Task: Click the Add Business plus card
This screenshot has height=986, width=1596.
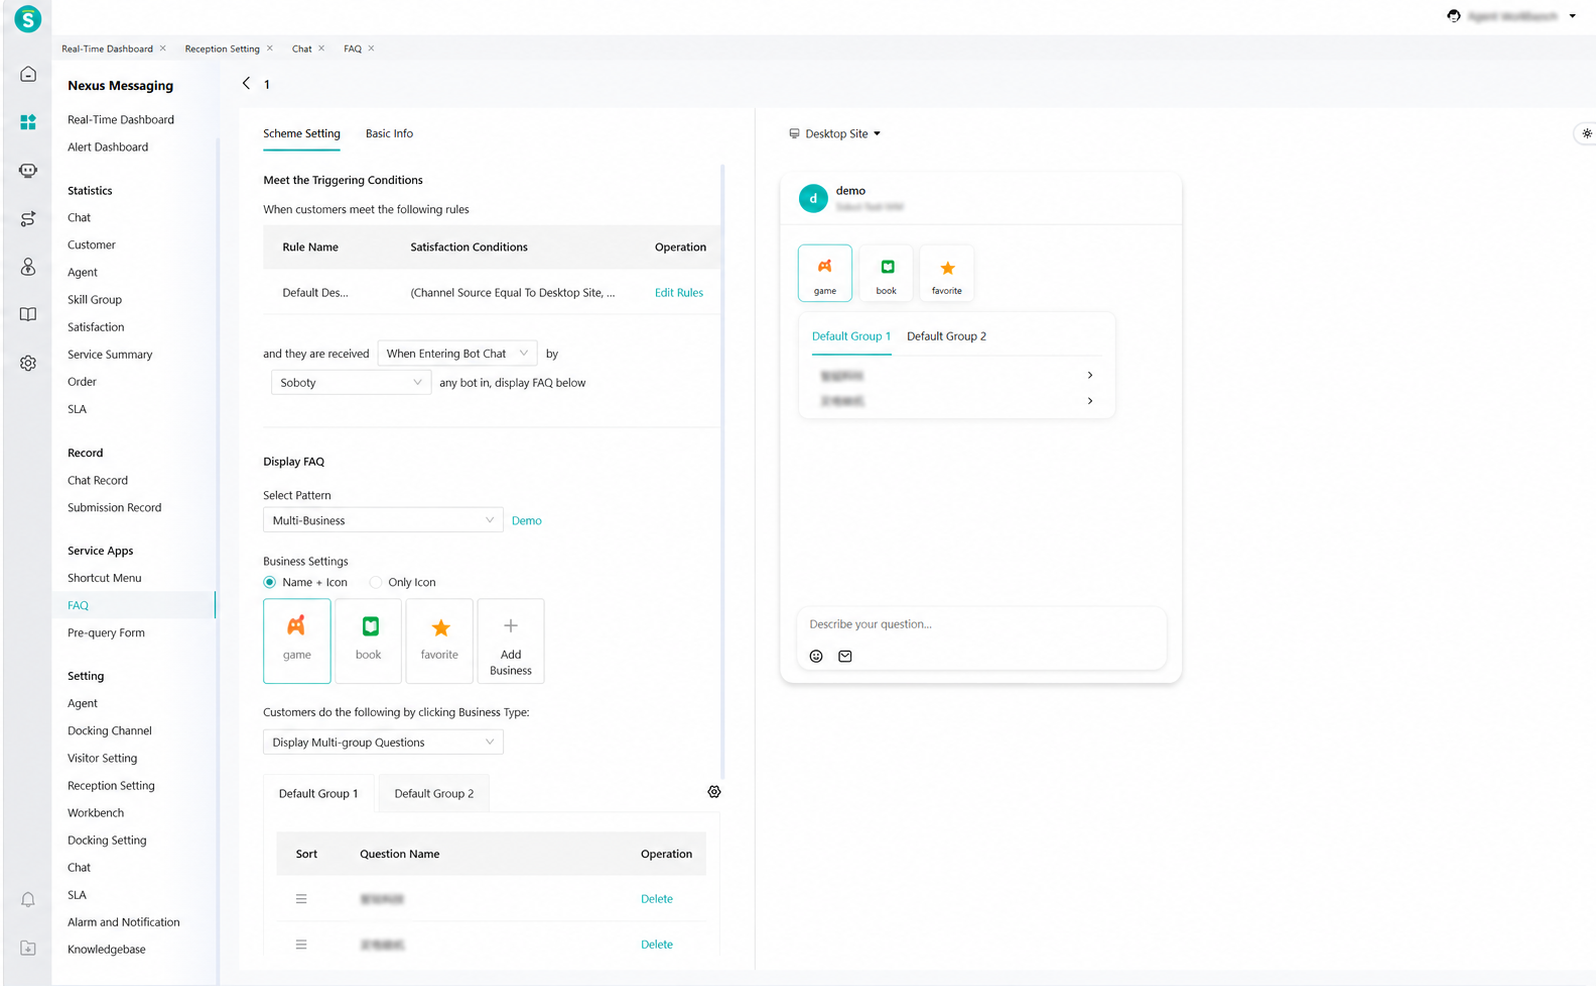Action: pos(511,641)
